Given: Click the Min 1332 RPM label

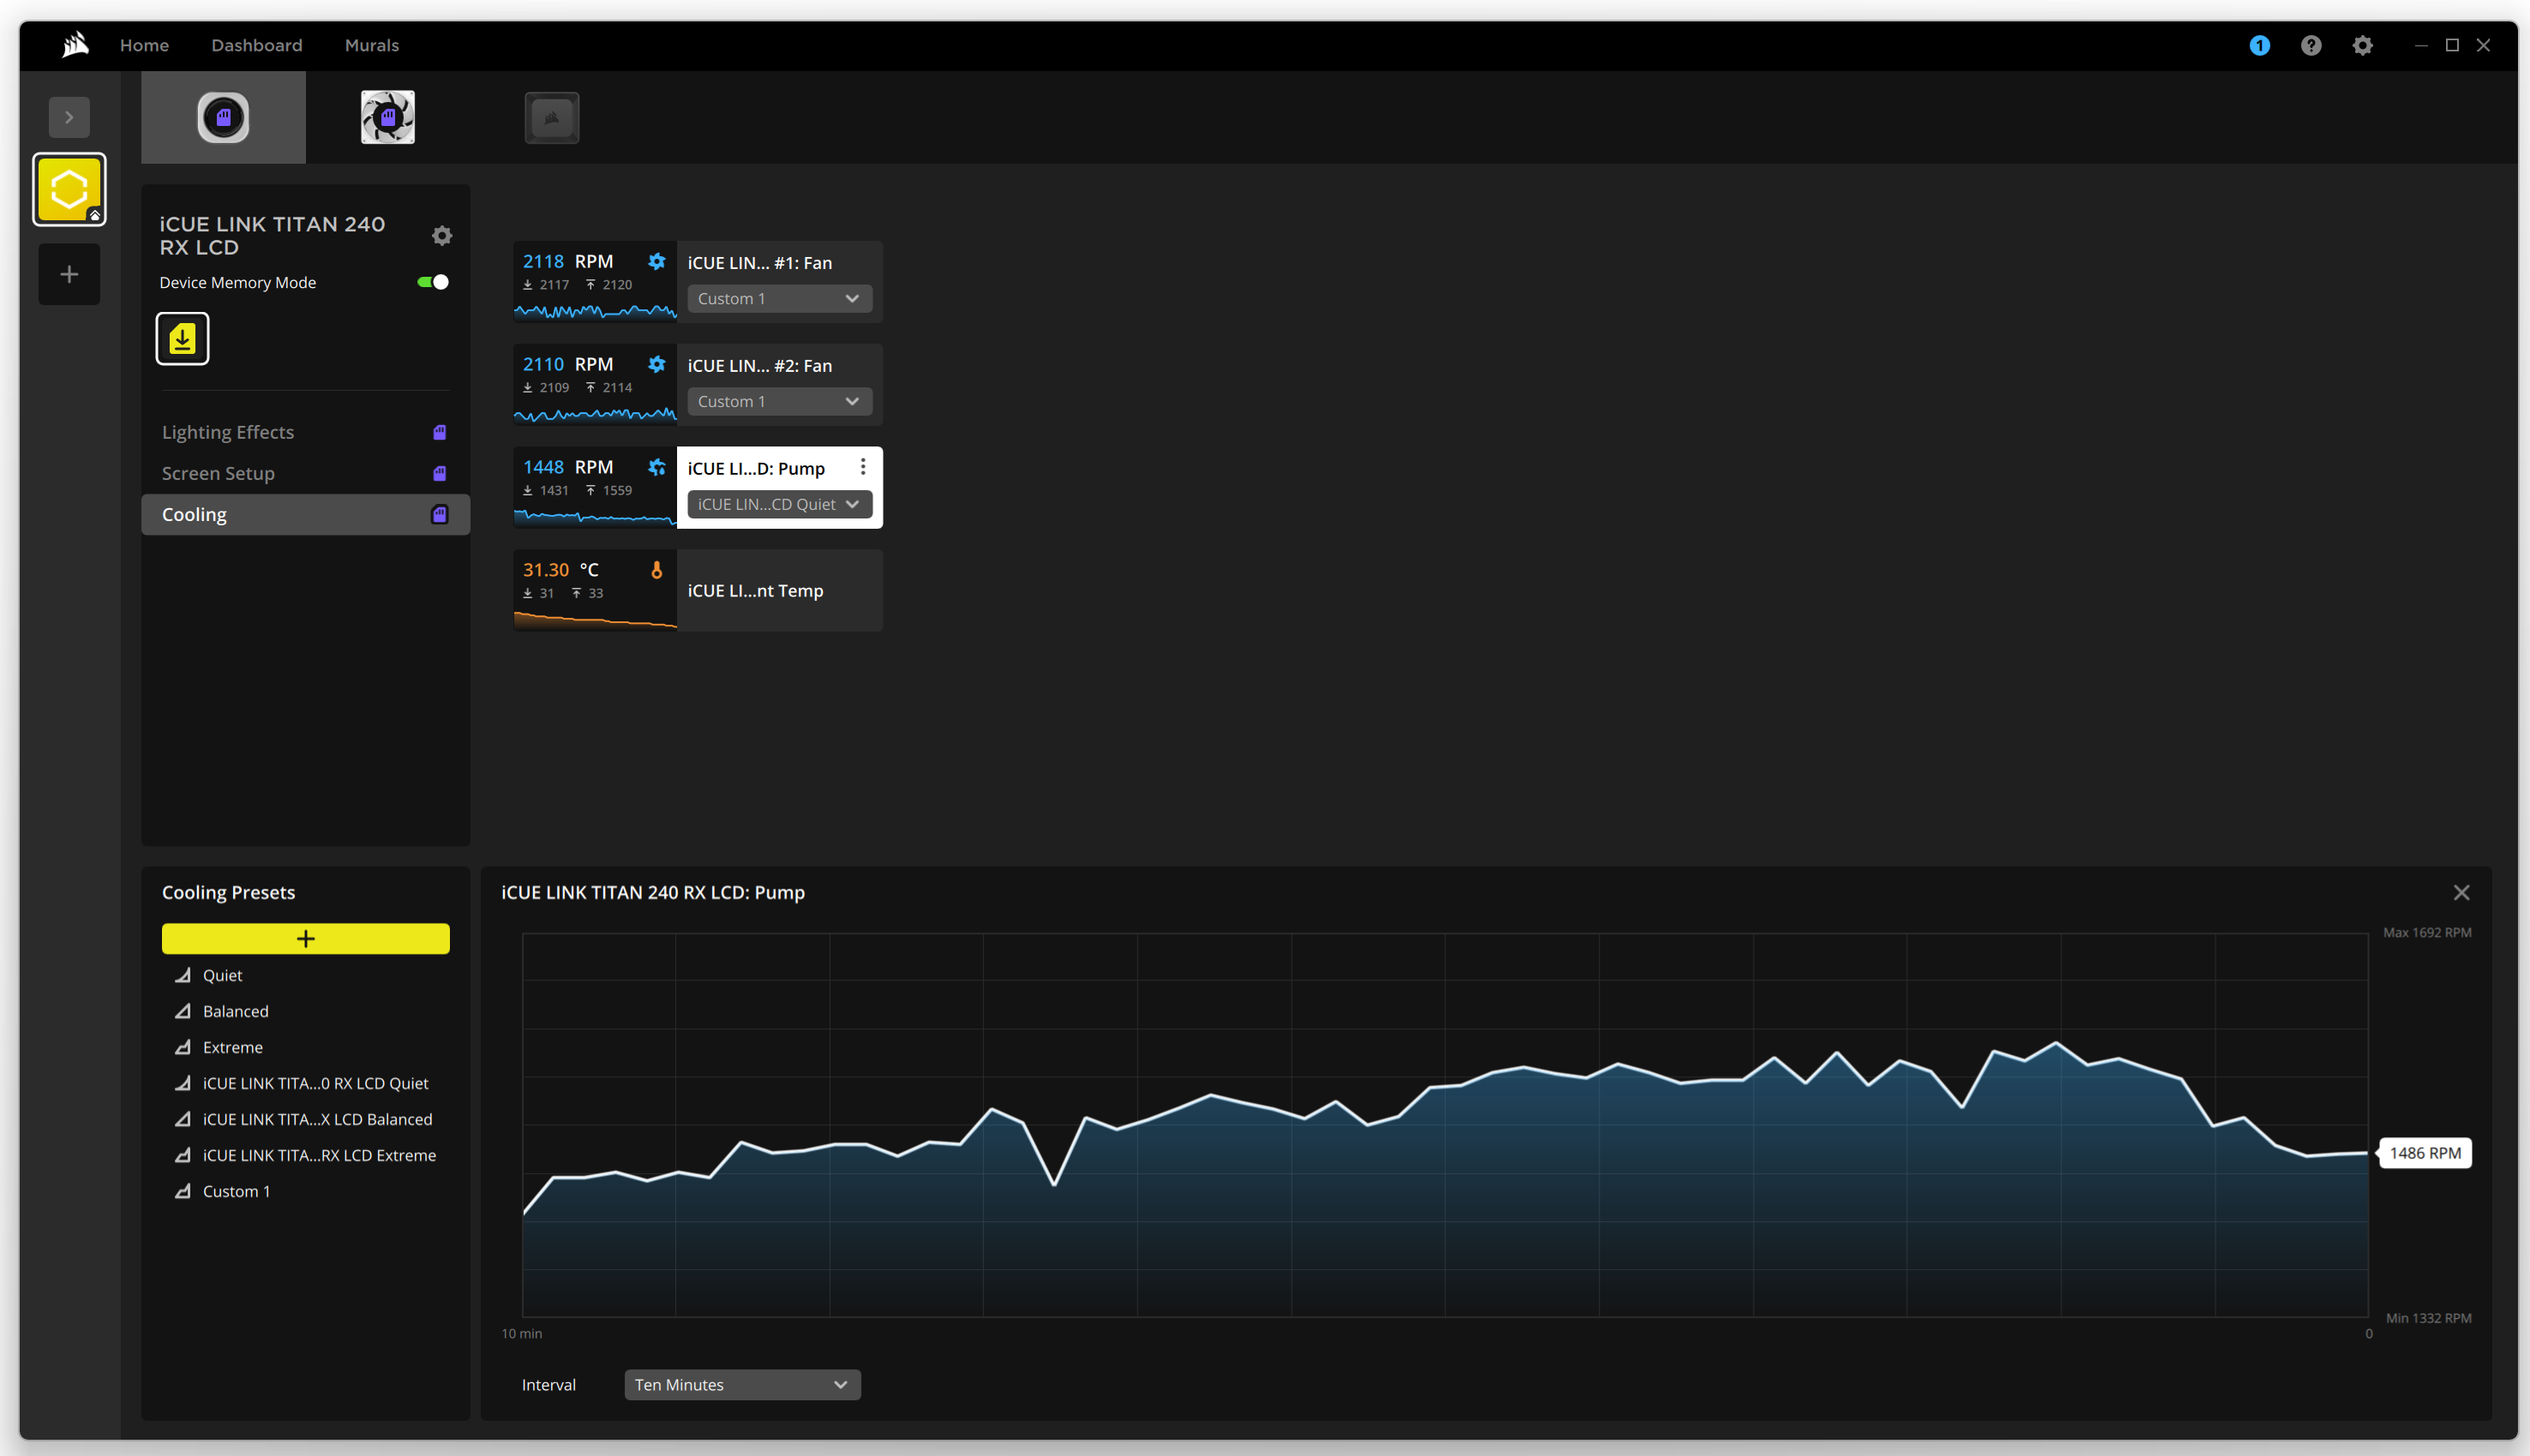Looking at the screenshot, I should click(2428, 1318).
